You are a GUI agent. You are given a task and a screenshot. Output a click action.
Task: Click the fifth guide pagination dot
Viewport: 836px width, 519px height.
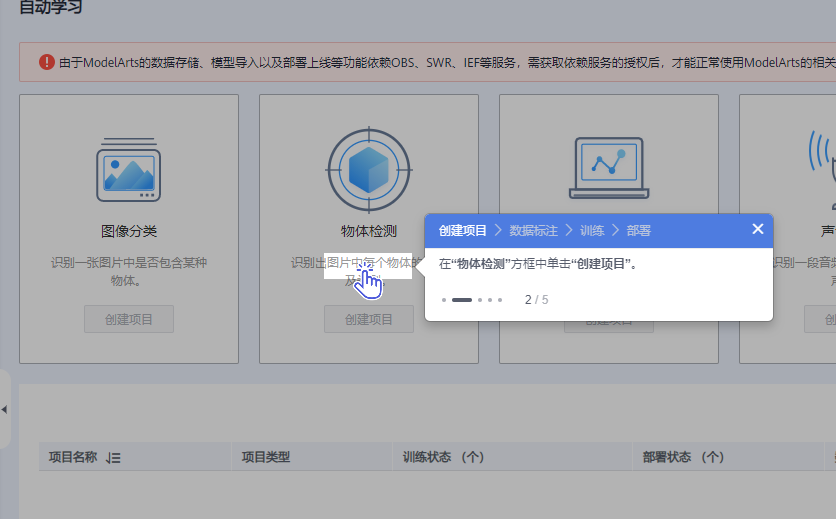tap(500, 300)
